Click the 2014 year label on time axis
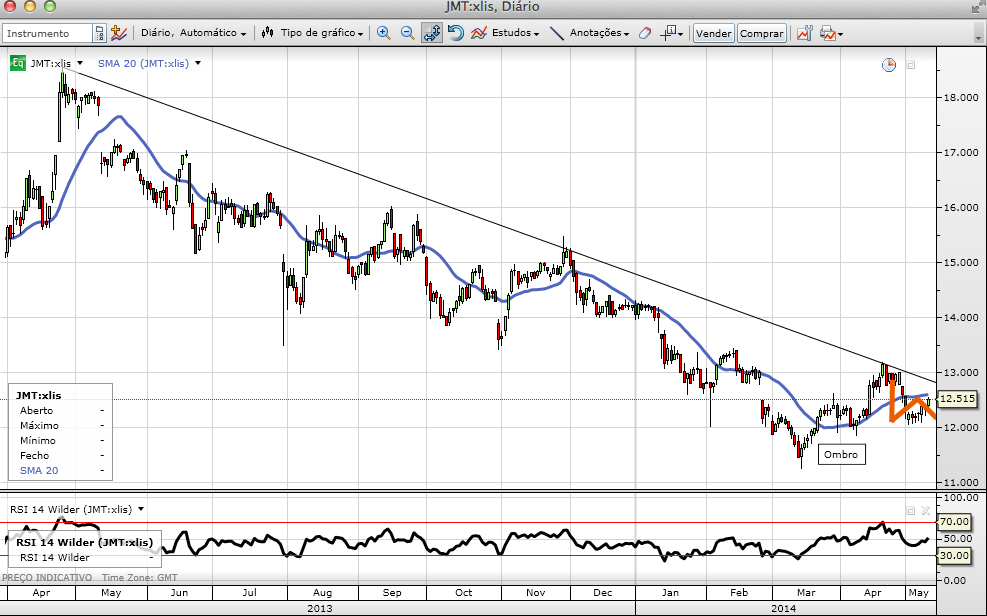This screenshot has height=616, width=987. 783,608
